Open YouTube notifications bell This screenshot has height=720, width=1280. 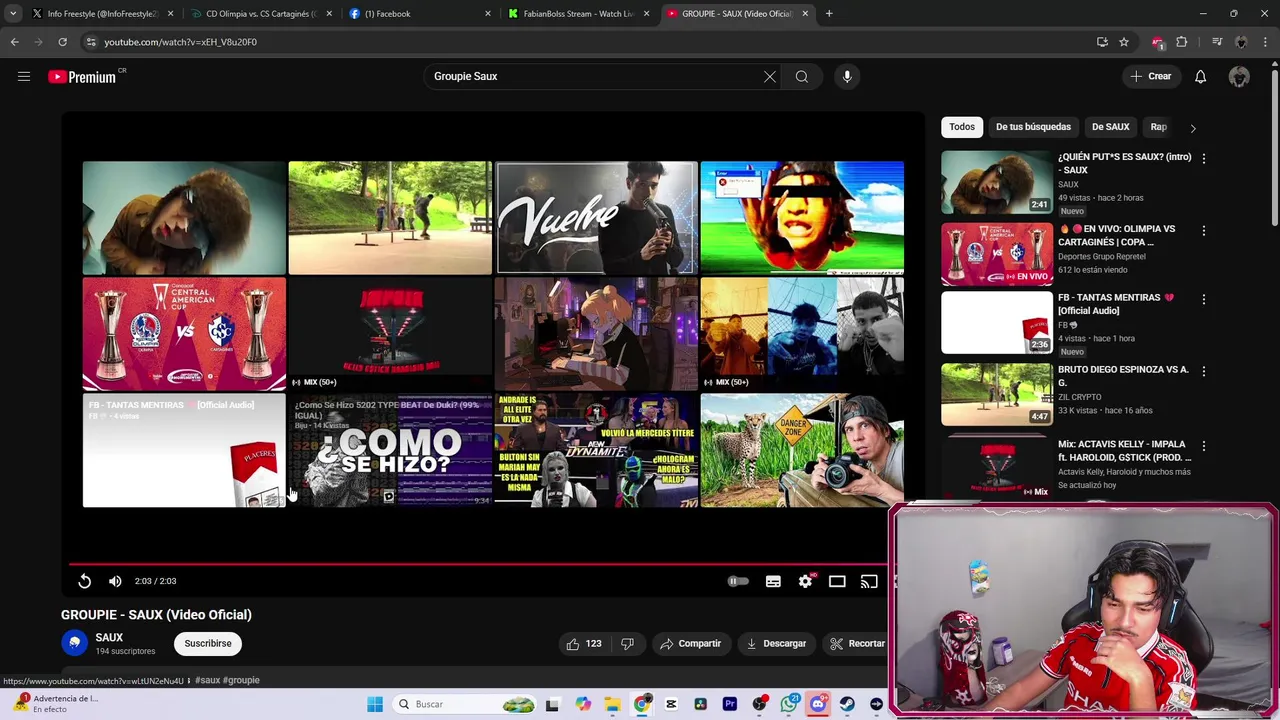click(x=1201, y=76)
